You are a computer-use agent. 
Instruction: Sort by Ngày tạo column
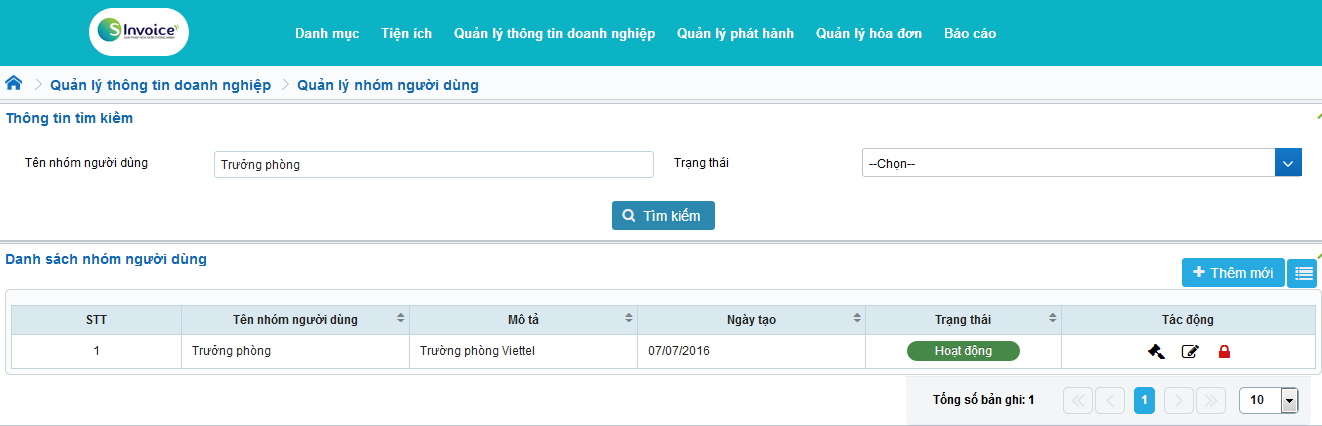pos(857,319)
